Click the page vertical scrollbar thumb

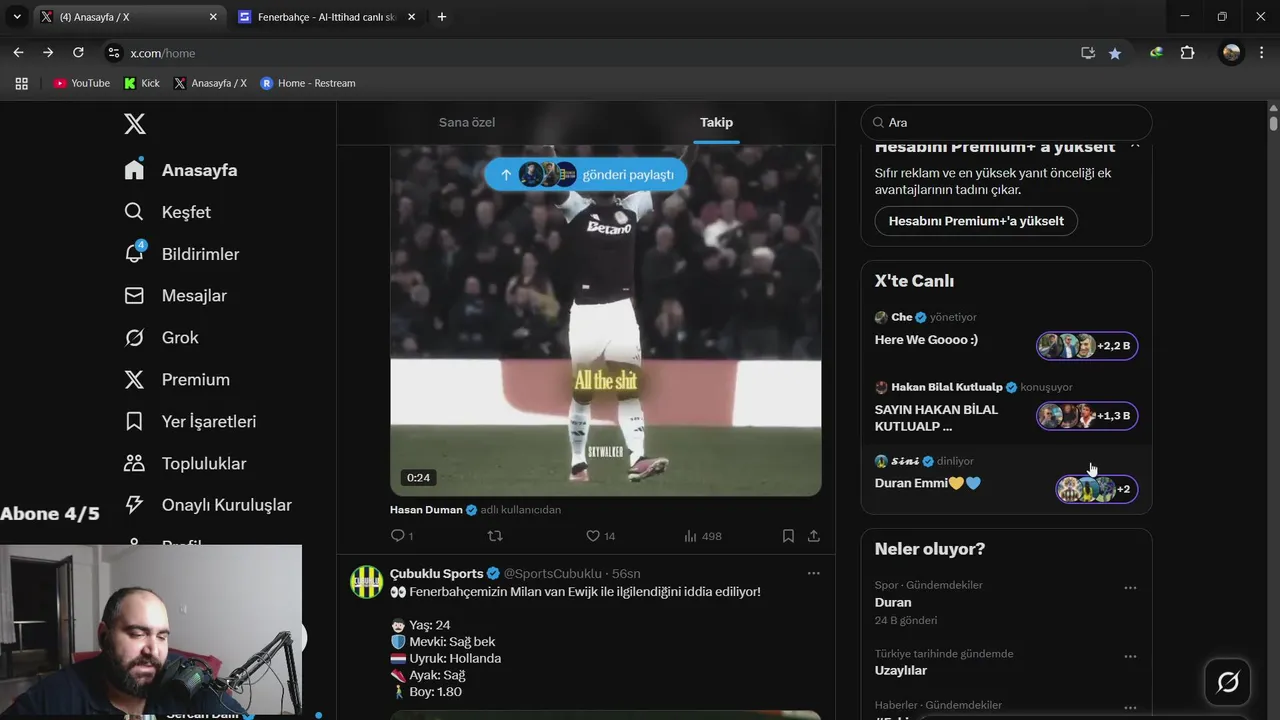click(x=1273, y=124)
